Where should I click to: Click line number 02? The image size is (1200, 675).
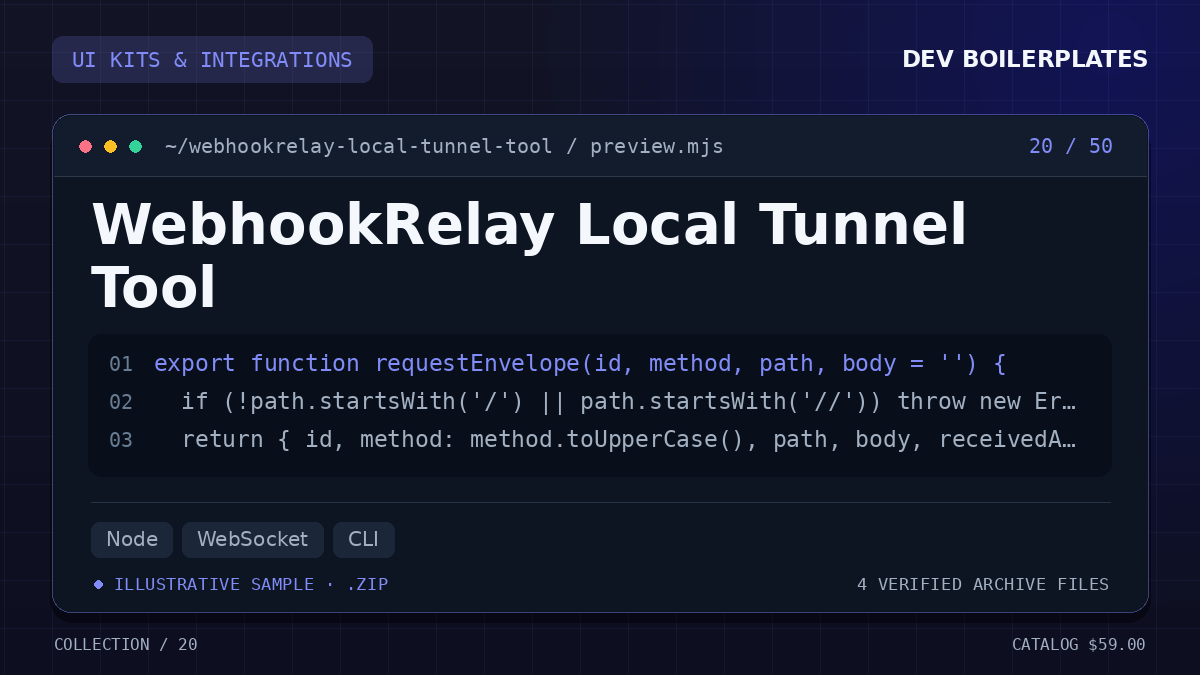coord(121,402)
